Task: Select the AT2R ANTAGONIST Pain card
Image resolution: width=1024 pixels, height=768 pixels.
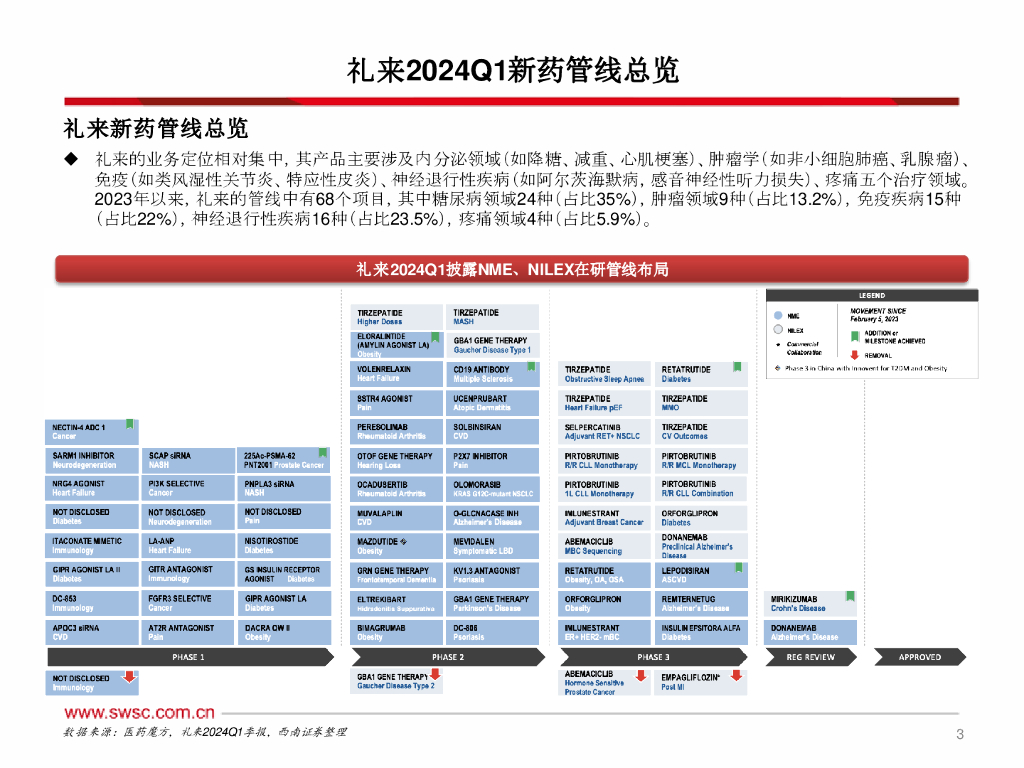Action: 188,632
